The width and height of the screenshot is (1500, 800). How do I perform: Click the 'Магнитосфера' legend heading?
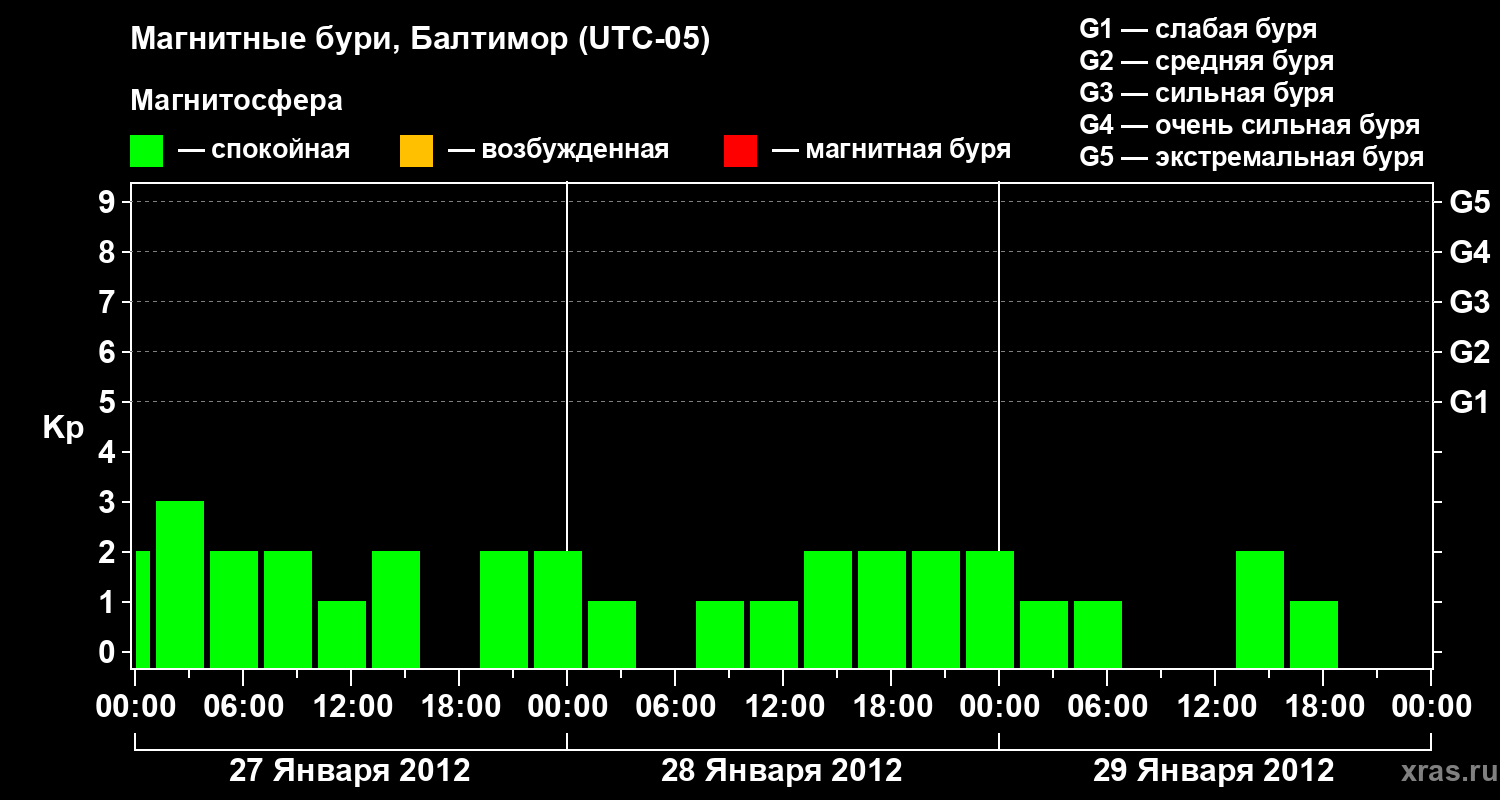click(237, 101)
